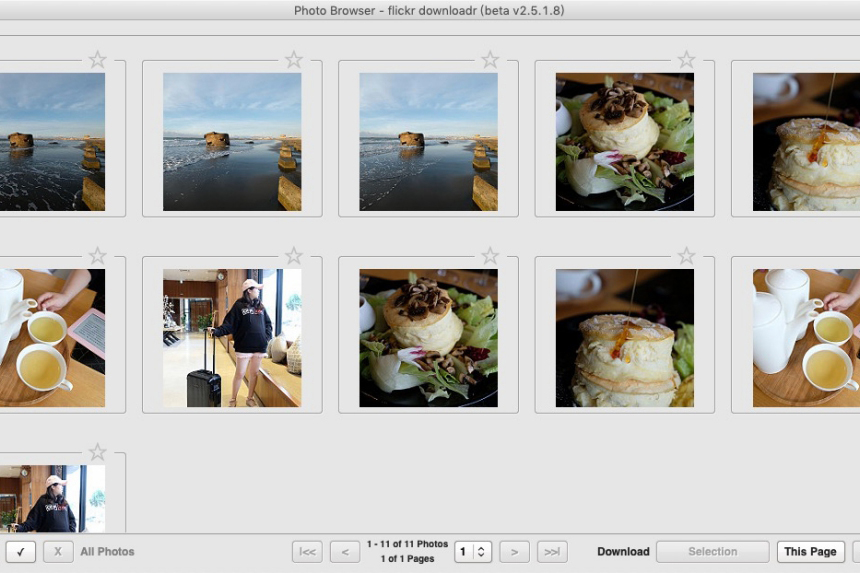Click the page number field showing 1
This screenshot has height=573, width=860.
(x=463, y=552)
